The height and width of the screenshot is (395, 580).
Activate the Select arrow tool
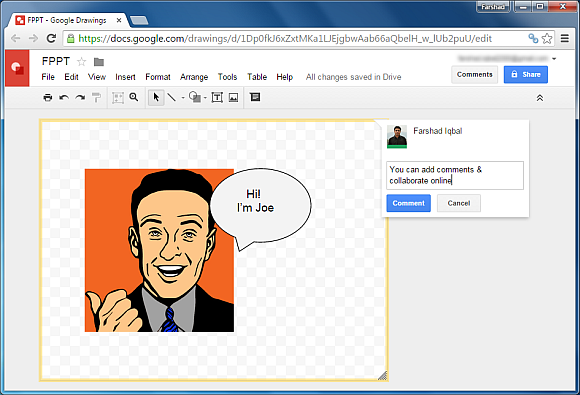coord(156,97)
